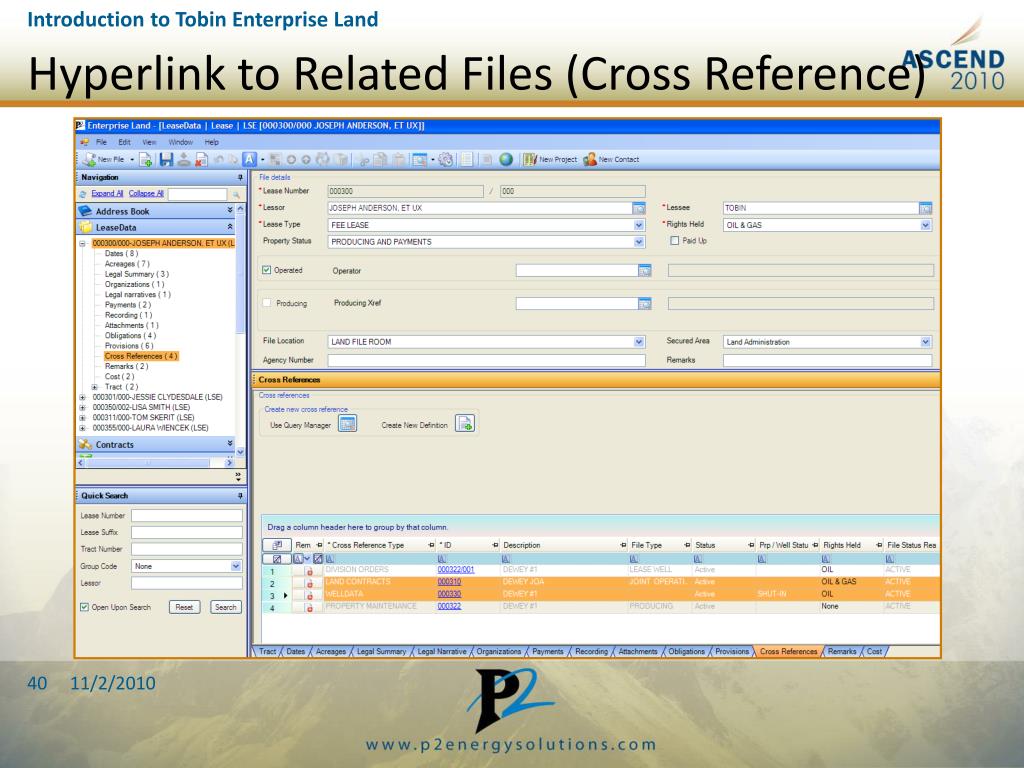
Task: Click the remove icon in PROPERTY MAINTENANCE row
Action: pyautogui.click(x=310, y=607)
